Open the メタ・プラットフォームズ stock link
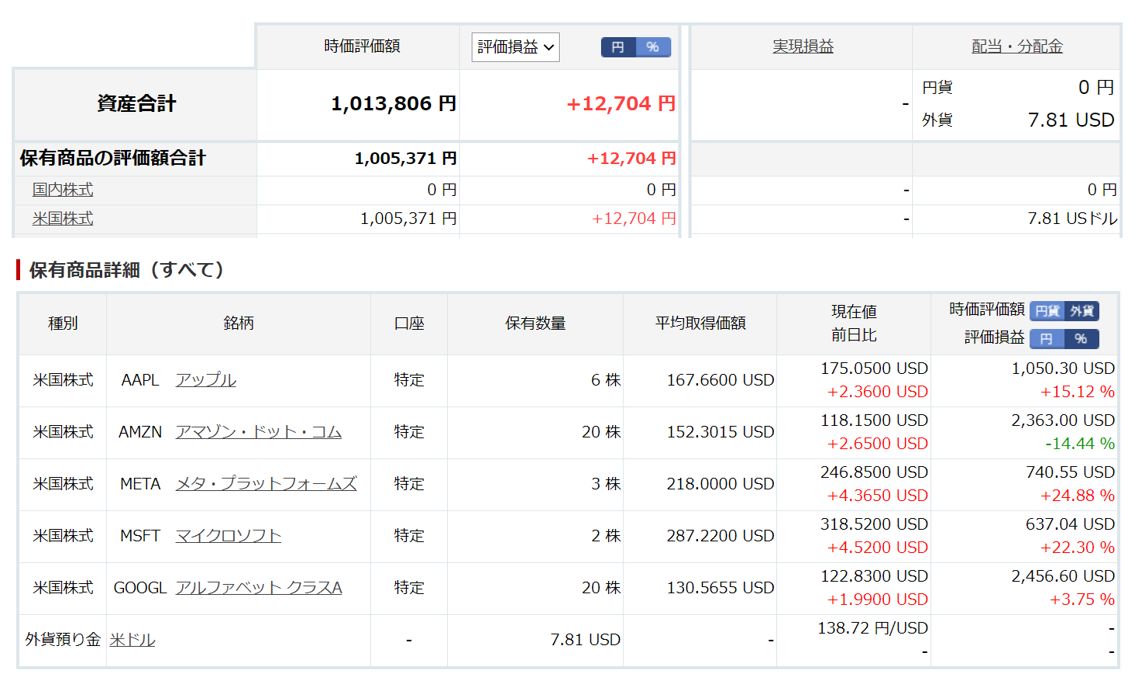This screenshot has height=690, width=1136. coord(266,484)
